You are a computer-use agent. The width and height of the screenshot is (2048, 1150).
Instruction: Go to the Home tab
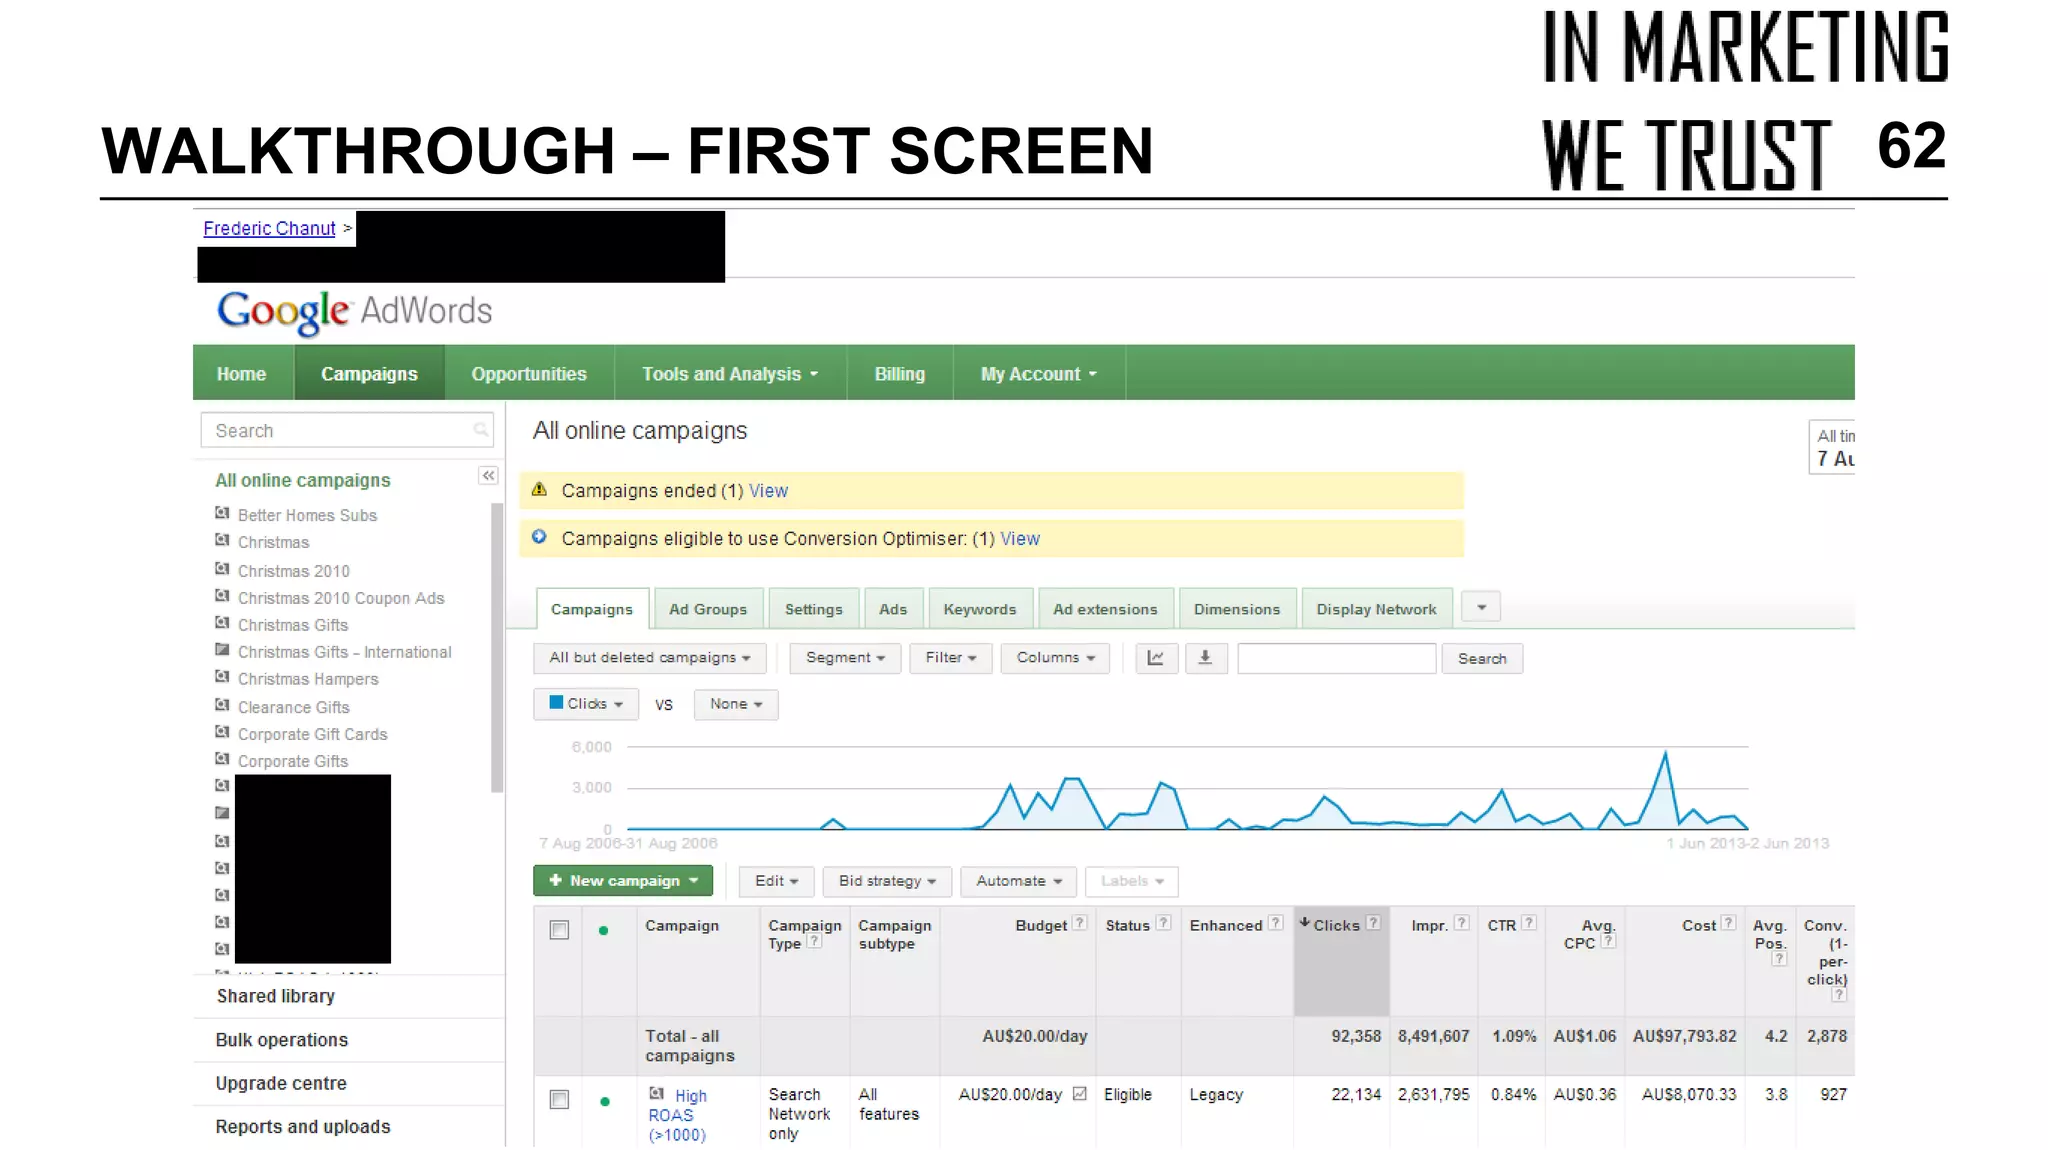242,374
